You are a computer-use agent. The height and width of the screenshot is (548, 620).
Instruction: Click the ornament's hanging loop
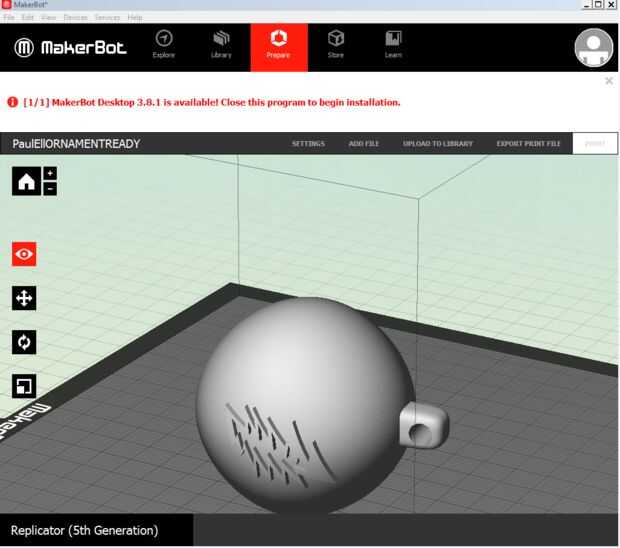(425, 425)
